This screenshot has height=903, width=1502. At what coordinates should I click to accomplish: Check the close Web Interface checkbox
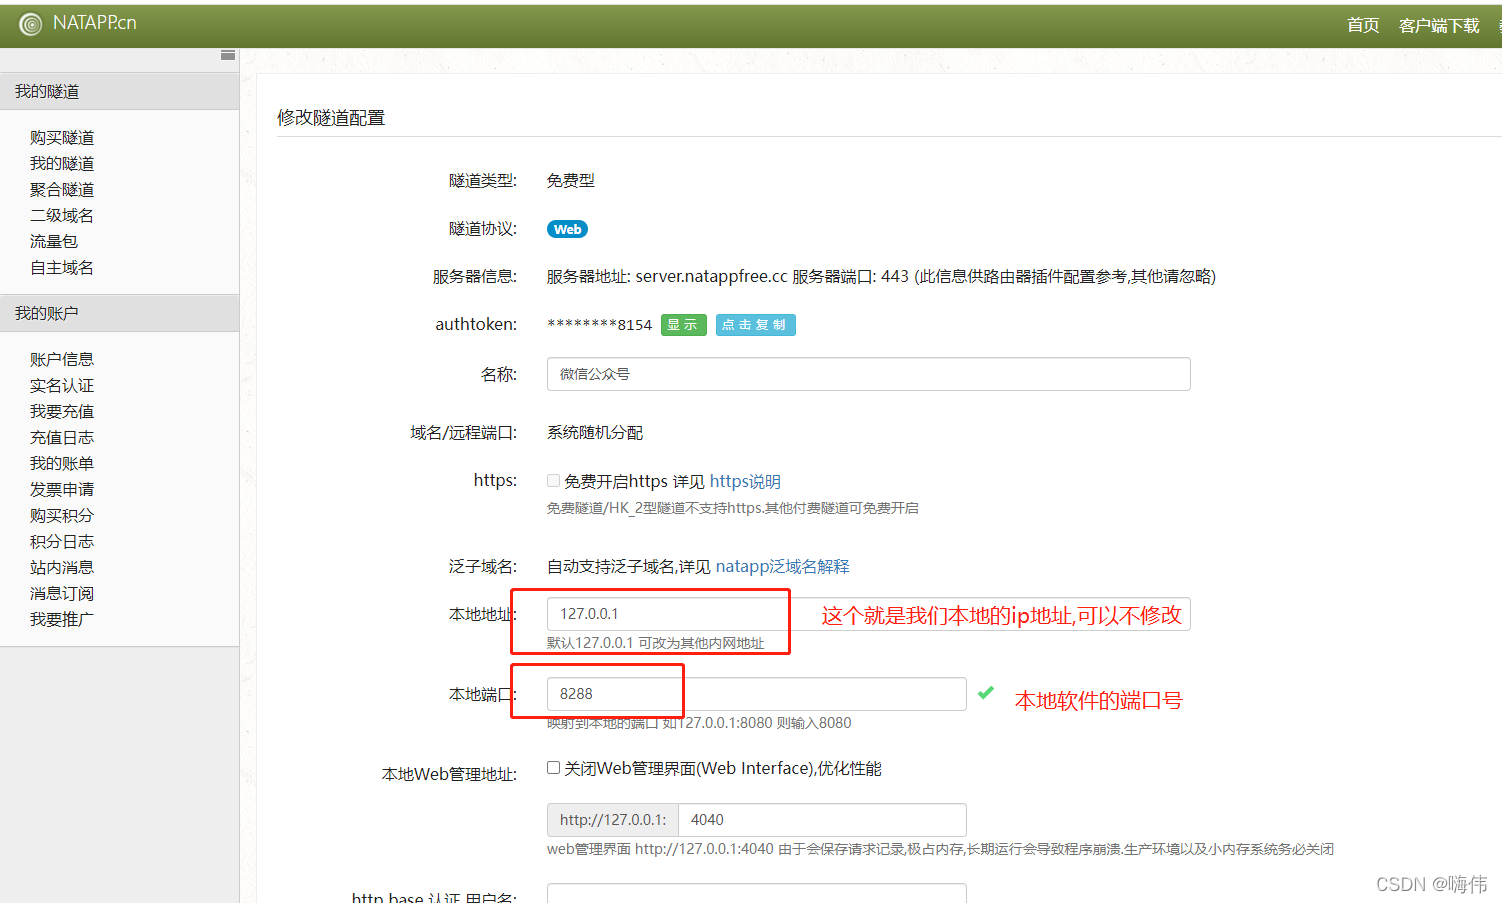[553, 768]
